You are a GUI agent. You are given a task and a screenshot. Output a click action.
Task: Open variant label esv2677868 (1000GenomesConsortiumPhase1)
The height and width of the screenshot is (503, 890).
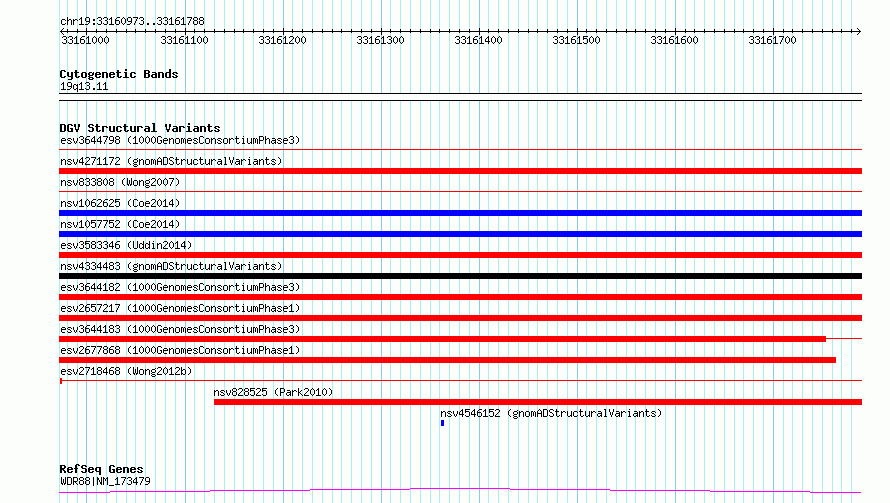coord(180,350)
